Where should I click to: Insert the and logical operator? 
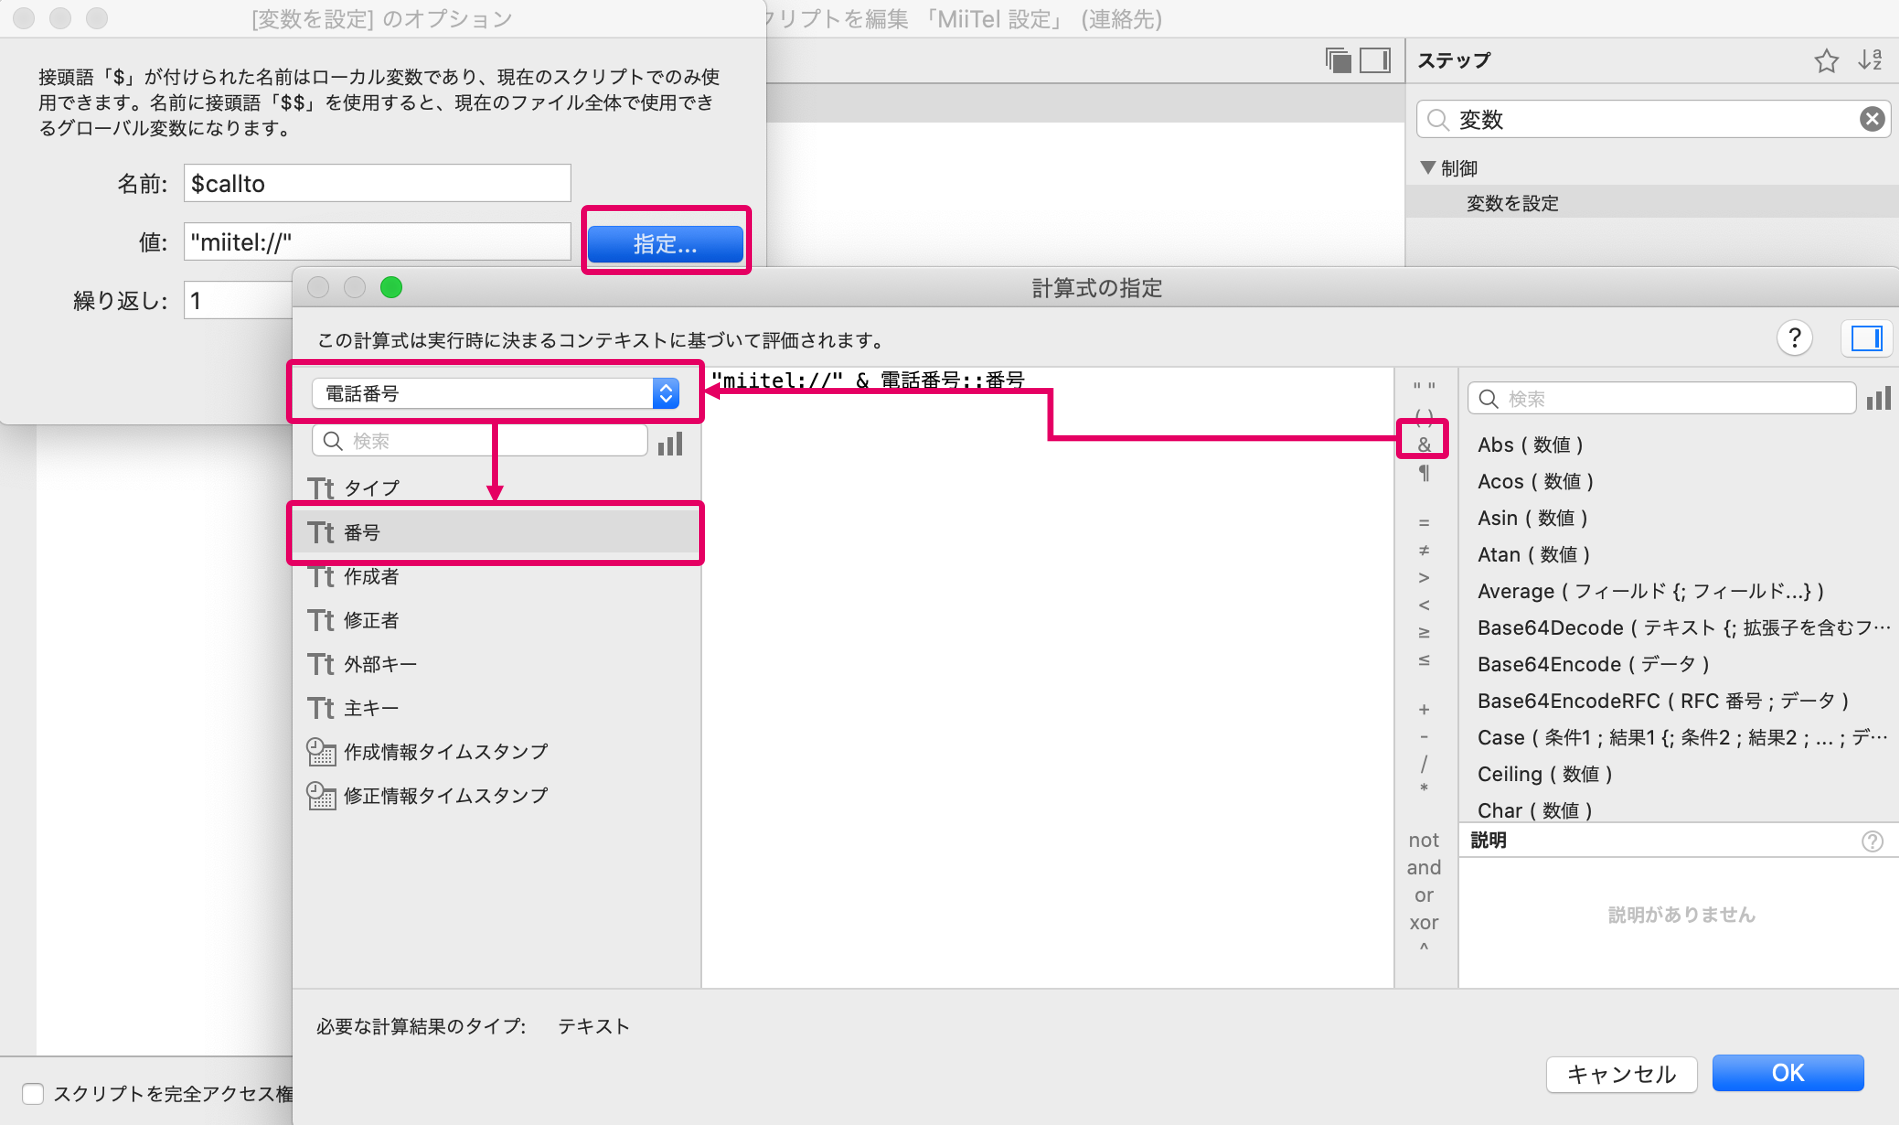[1424, 867]
